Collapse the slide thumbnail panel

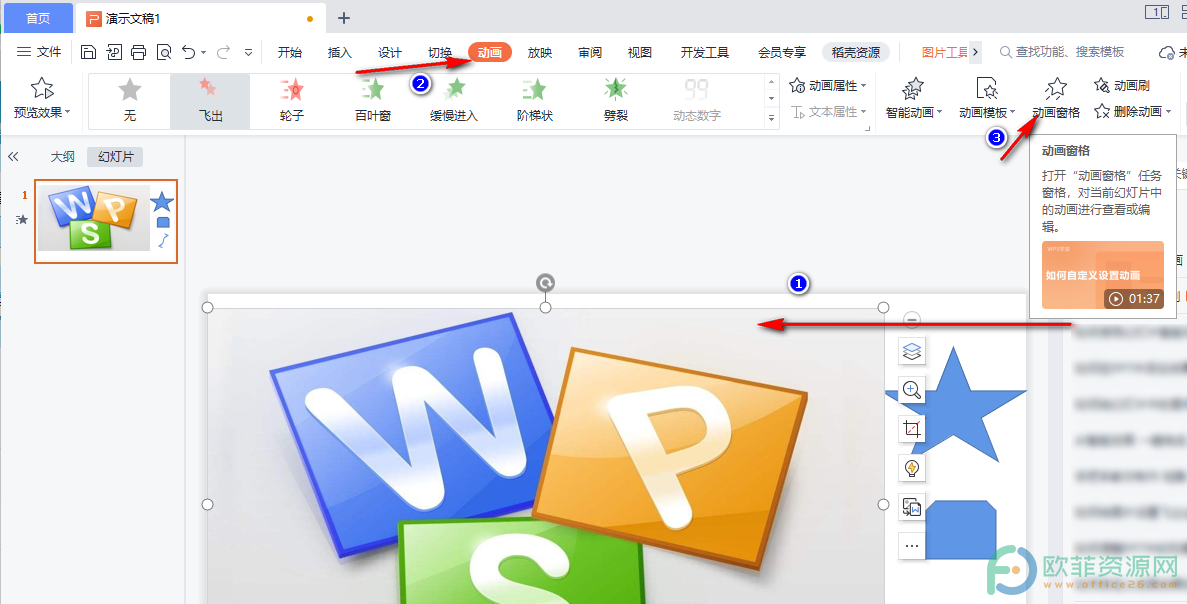coord(13,157)
